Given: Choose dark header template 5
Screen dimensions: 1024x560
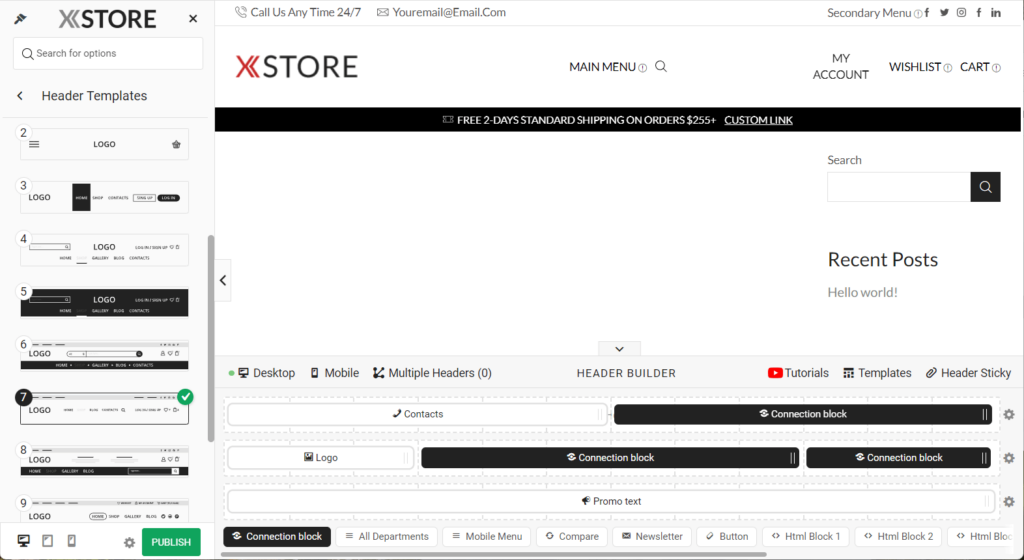Looking at the screenshot, I should tap(104, 303).
